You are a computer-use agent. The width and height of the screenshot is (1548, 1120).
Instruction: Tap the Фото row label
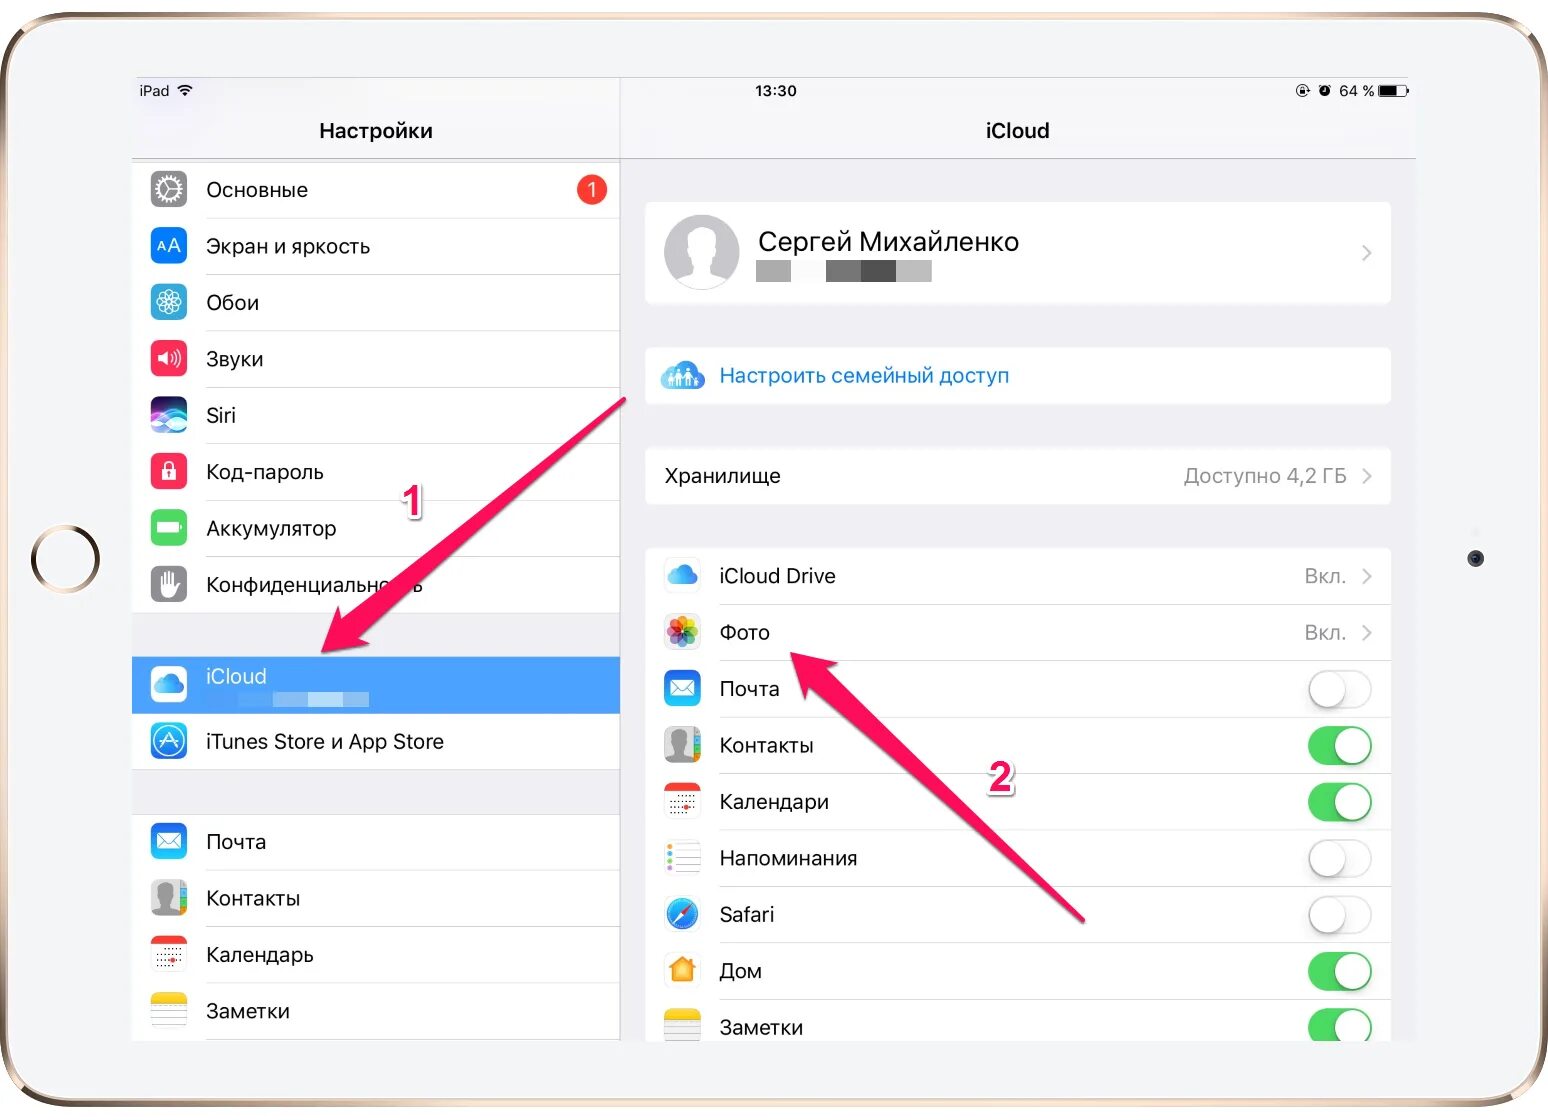(745, 633)
